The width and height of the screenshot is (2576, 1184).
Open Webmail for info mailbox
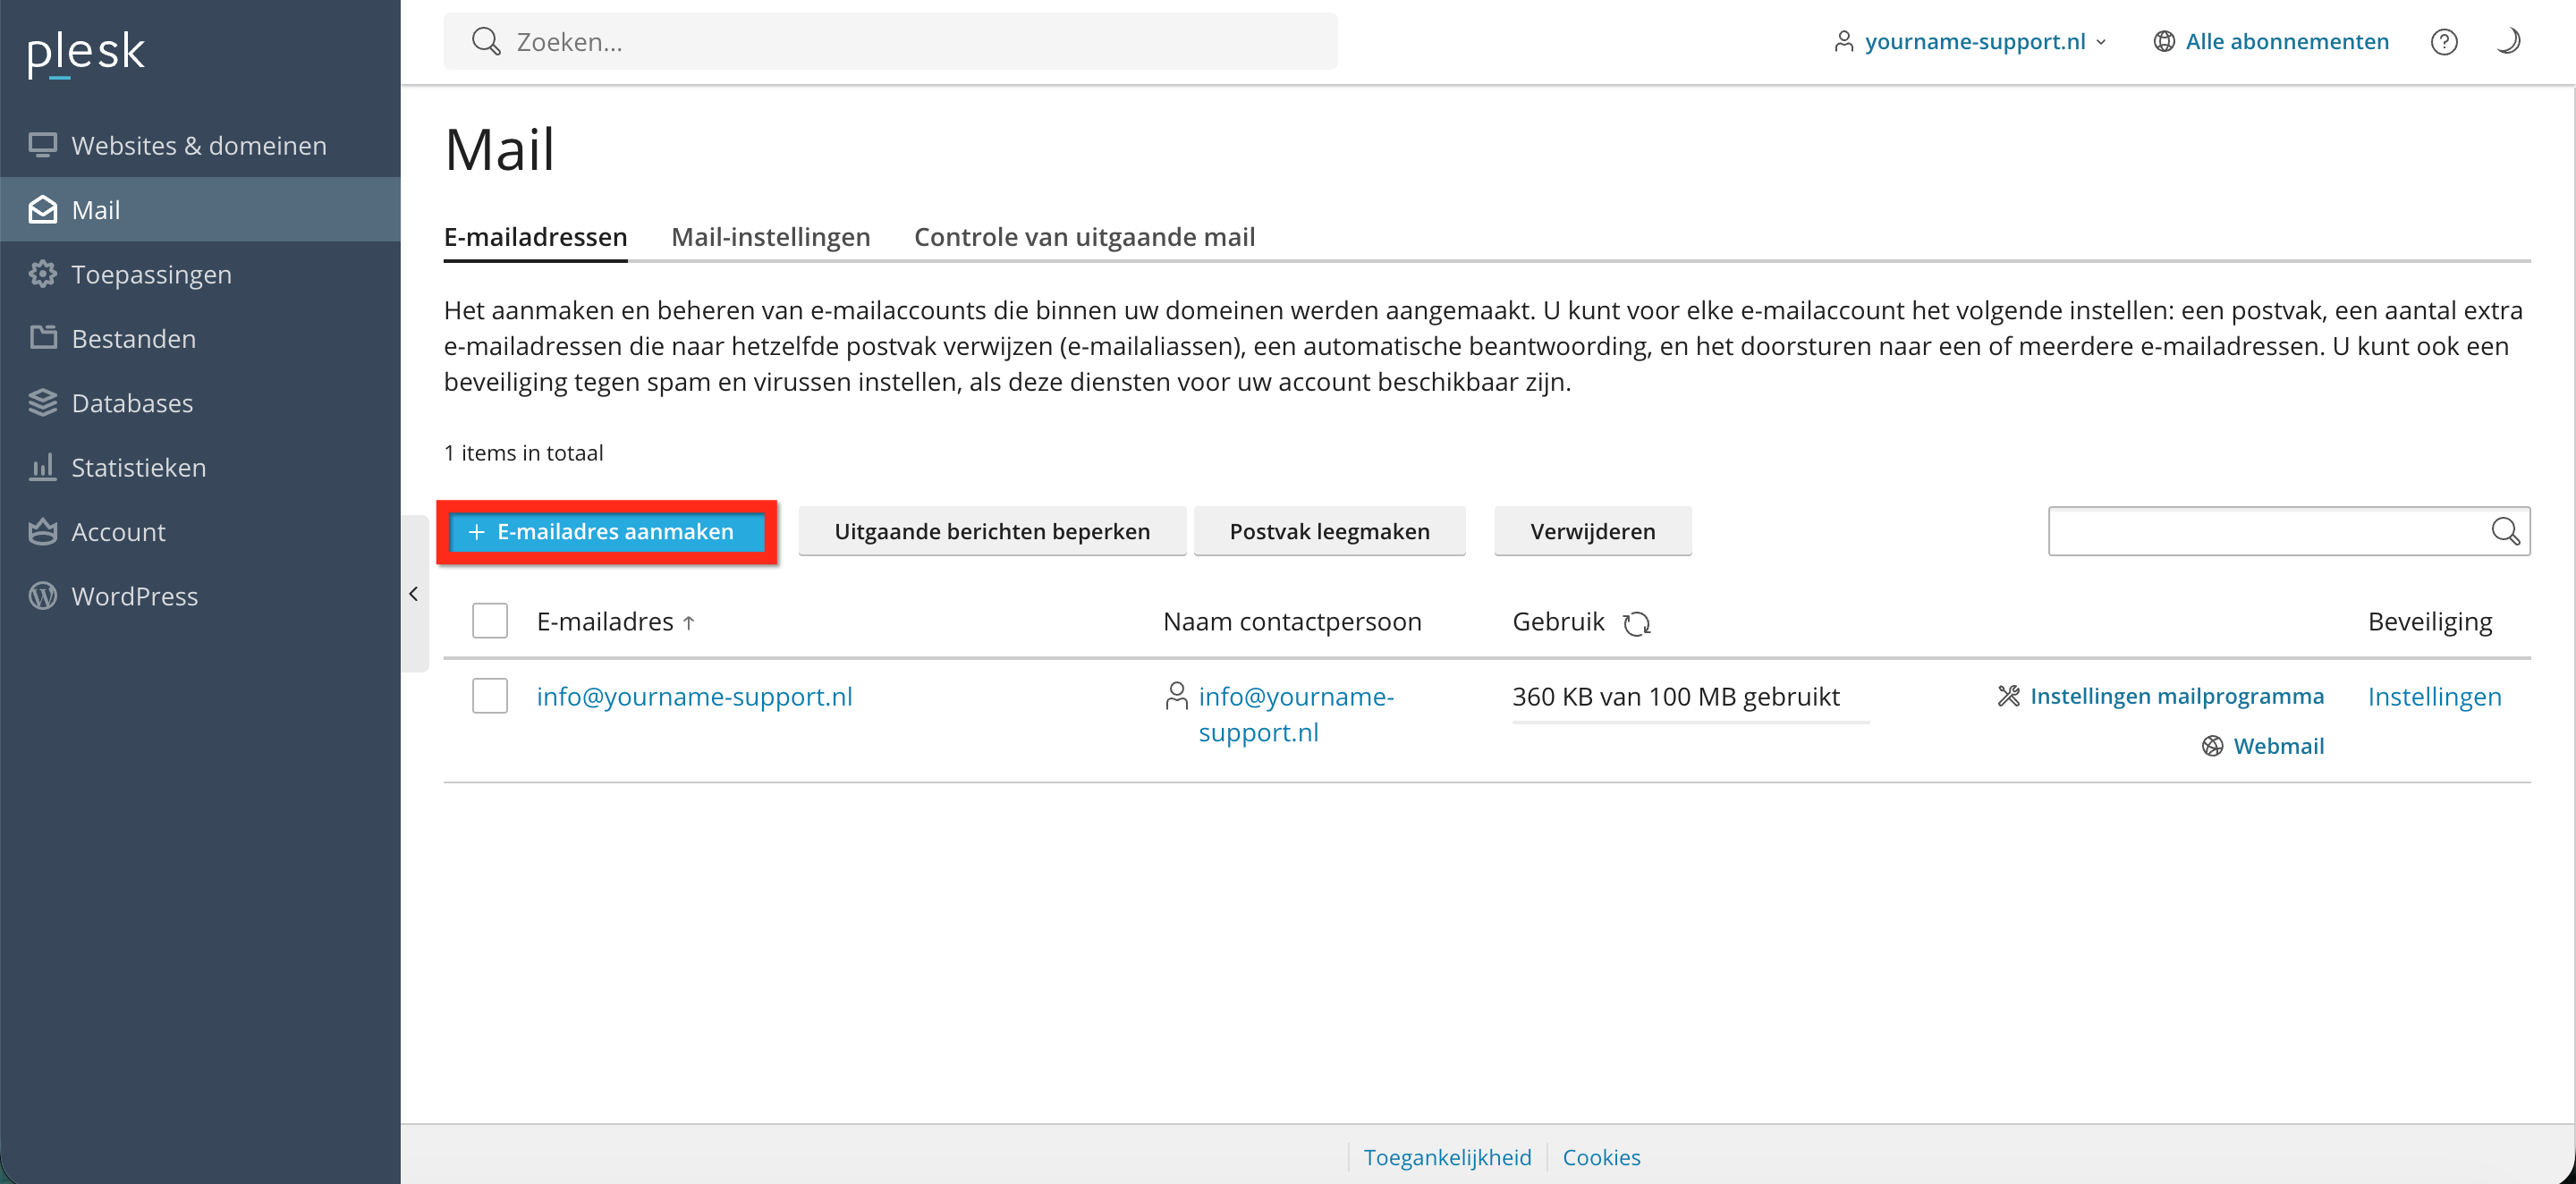2277,746
